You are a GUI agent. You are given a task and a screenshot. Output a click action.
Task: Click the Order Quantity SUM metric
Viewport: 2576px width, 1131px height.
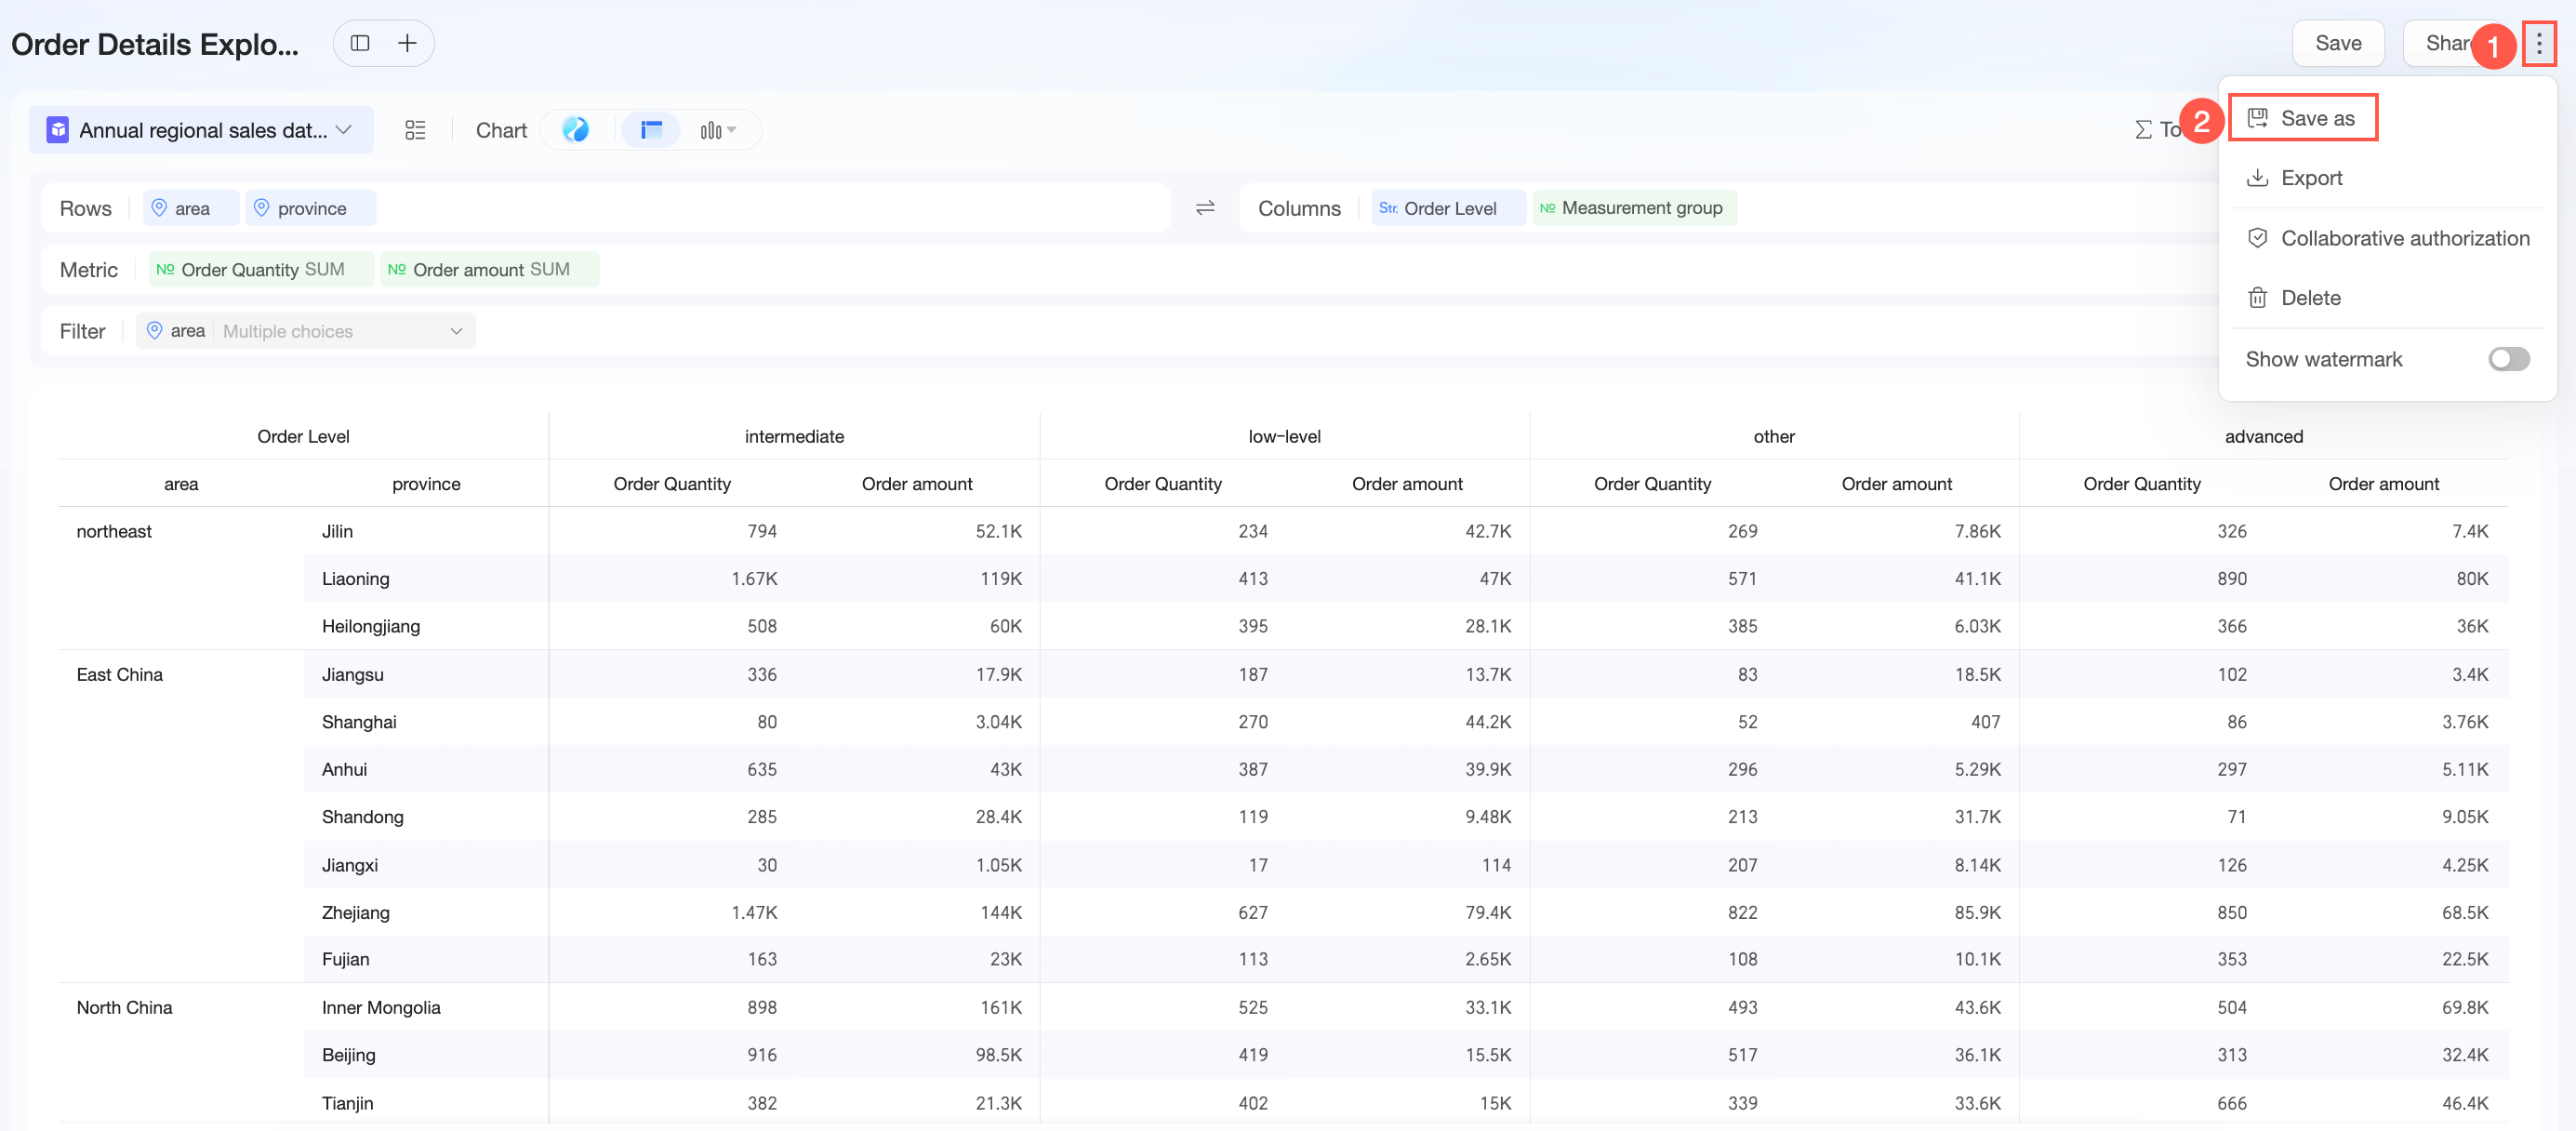point(261,269)
